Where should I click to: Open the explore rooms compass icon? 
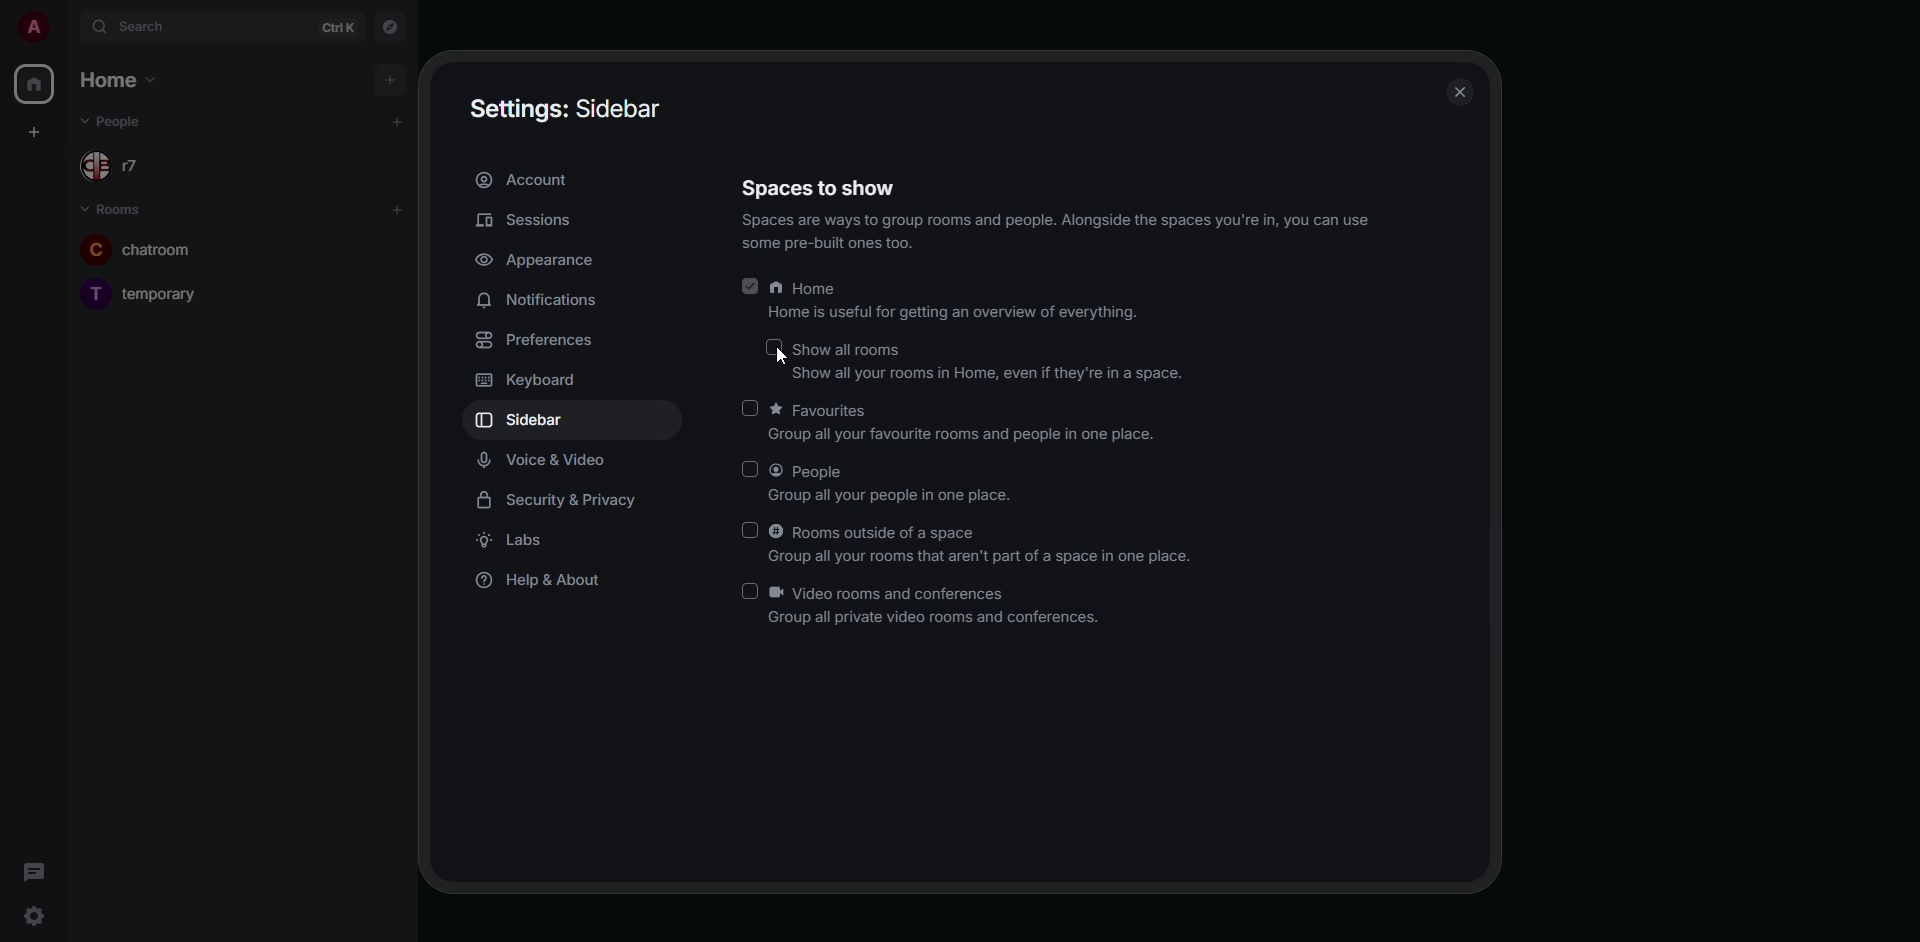[x=391, y=27]
